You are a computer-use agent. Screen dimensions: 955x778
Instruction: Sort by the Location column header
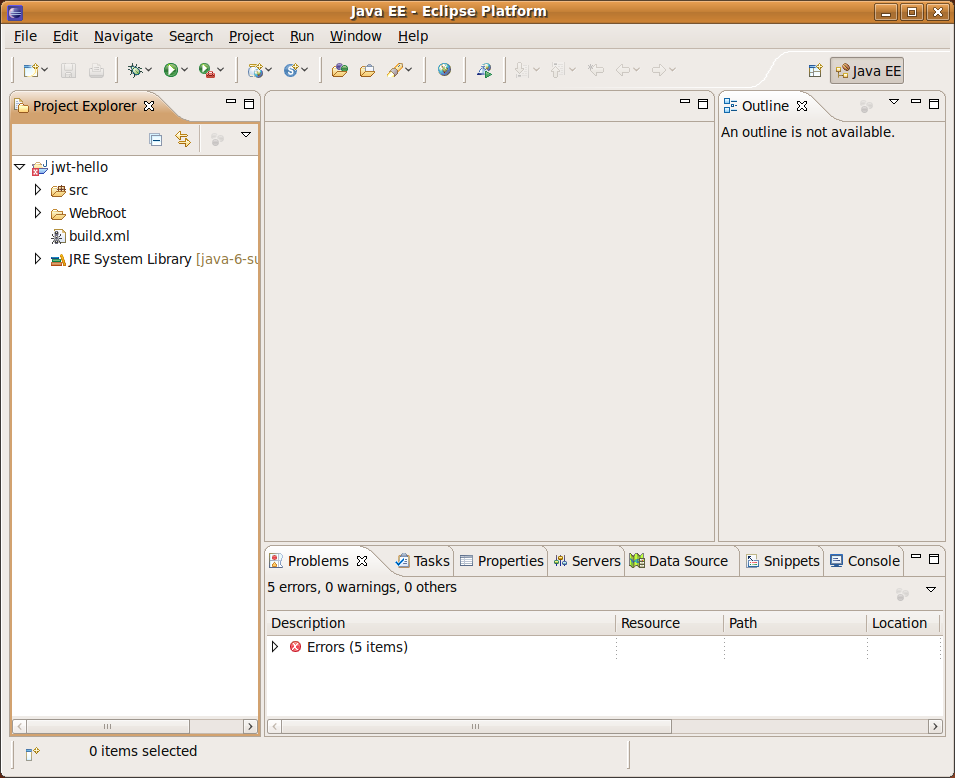pos(904,623)
